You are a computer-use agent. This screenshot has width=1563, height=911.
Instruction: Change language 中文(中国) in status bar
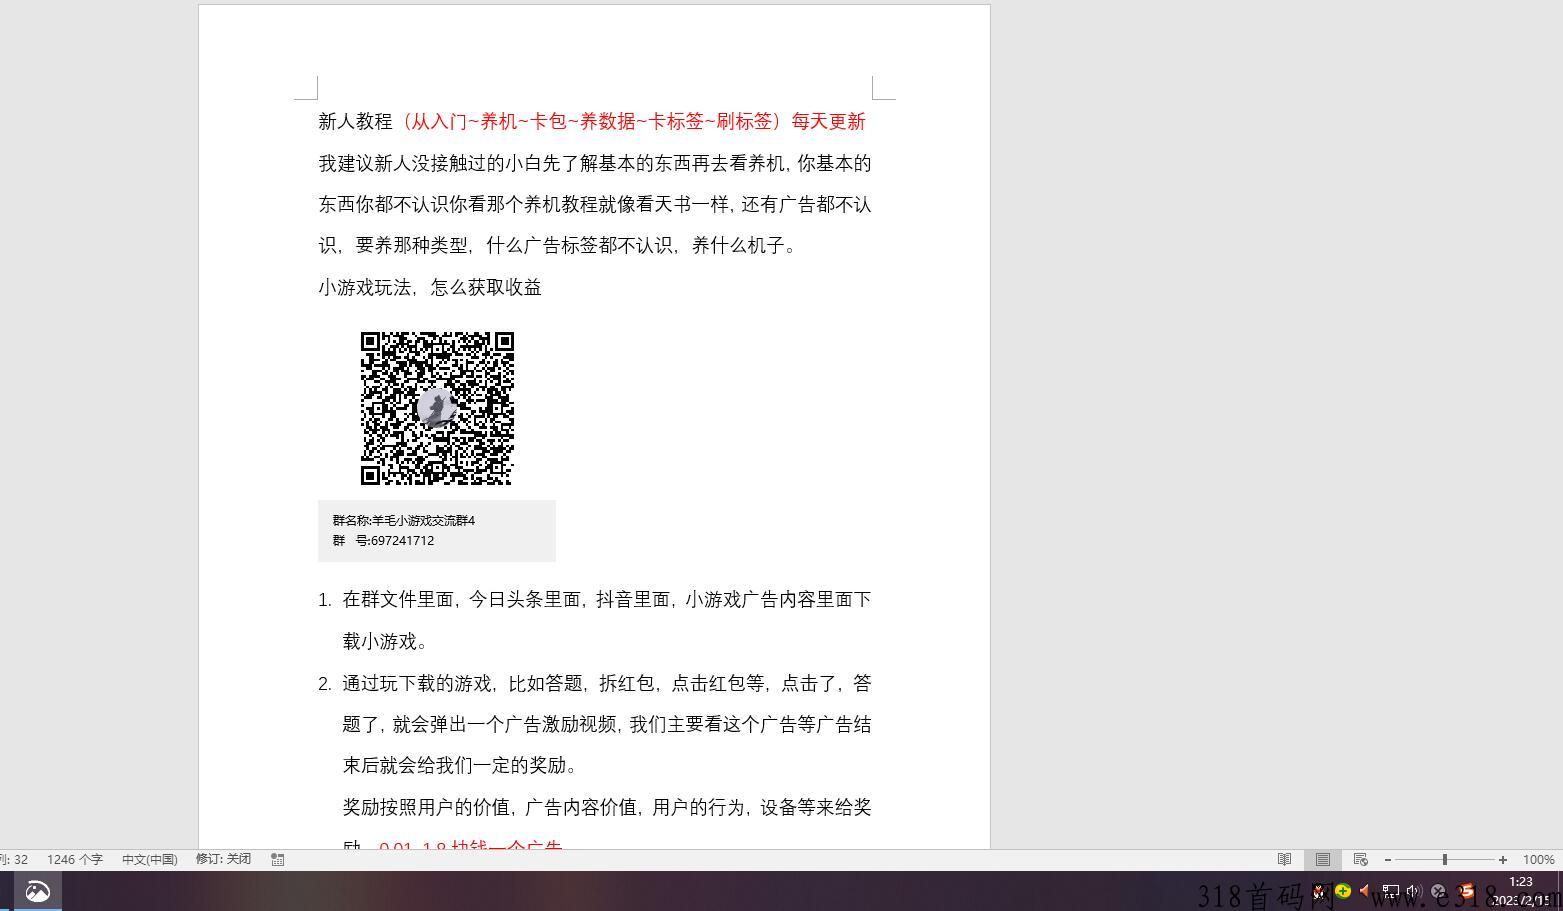[x=150, y=859]
